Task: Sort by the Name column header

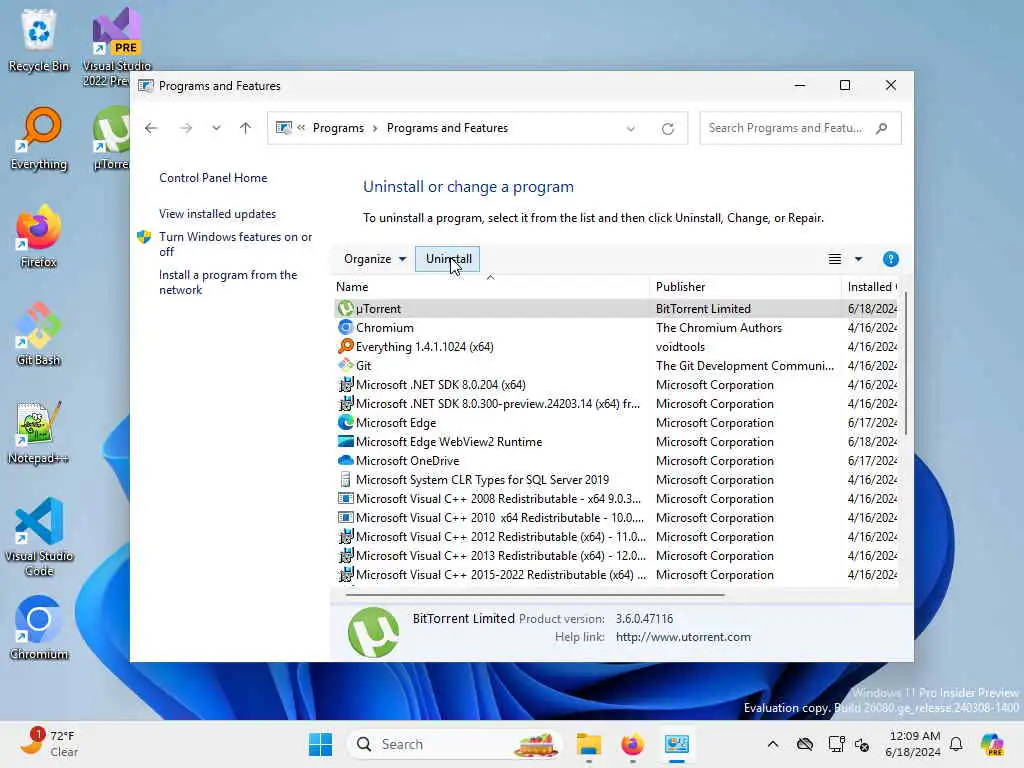Action: pyautogui.click(x=490, y=287)
